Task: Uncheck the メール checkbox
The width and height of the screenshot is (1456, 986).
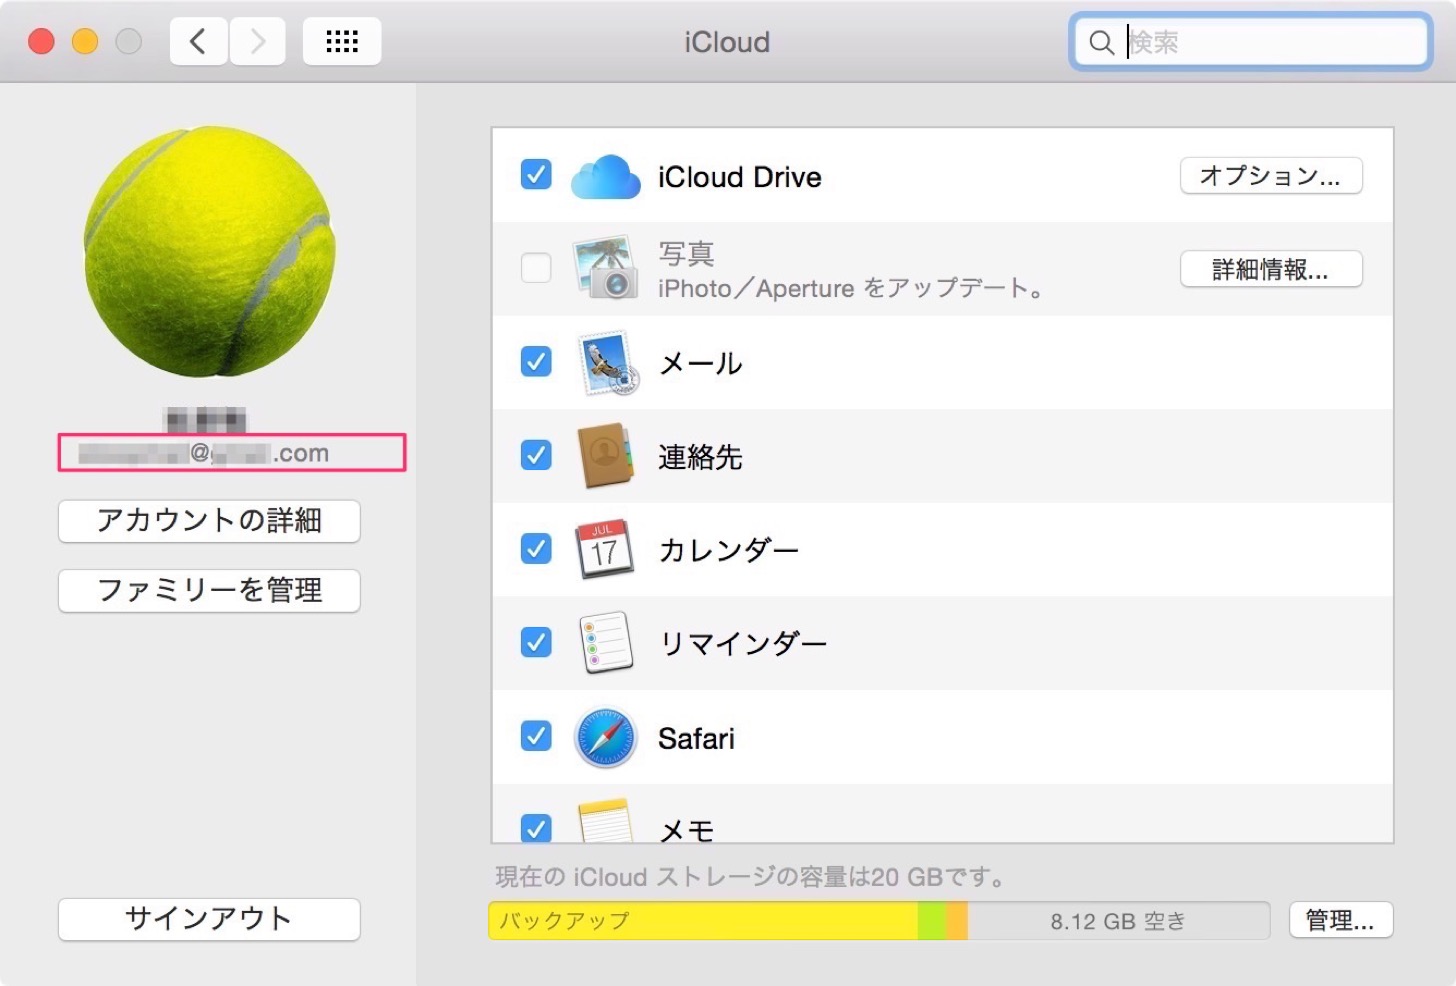Action: (x=536, y=361)
